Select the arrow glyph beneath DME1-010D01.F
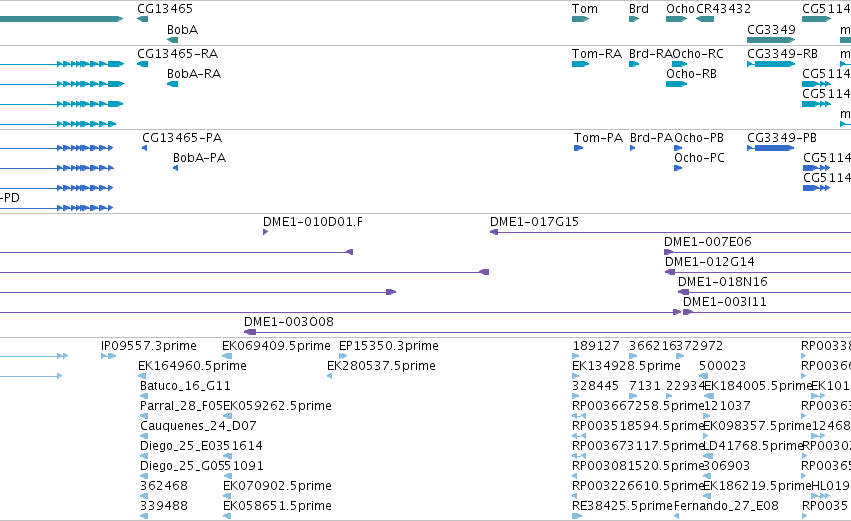Image resolution: width=851 pixels, height=521 pixels. pyautogui.click(x=265, y=232)
